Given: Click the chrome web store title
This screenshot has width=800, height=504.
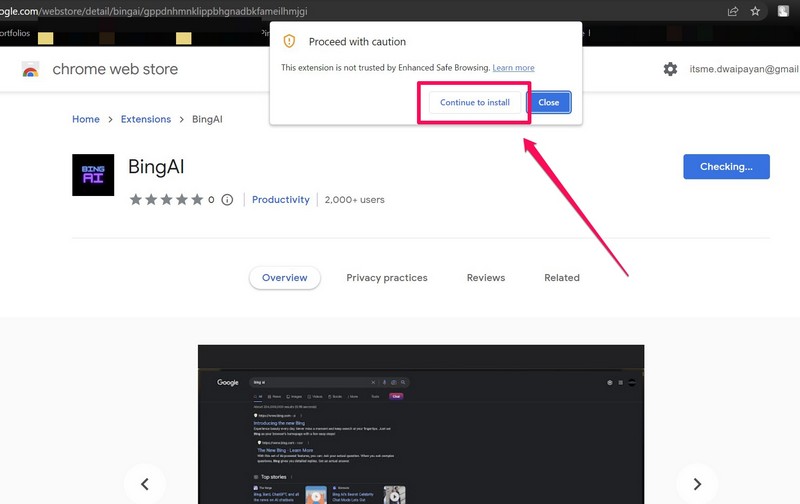Looking at the screenshot, I should [x=115, y=69].
